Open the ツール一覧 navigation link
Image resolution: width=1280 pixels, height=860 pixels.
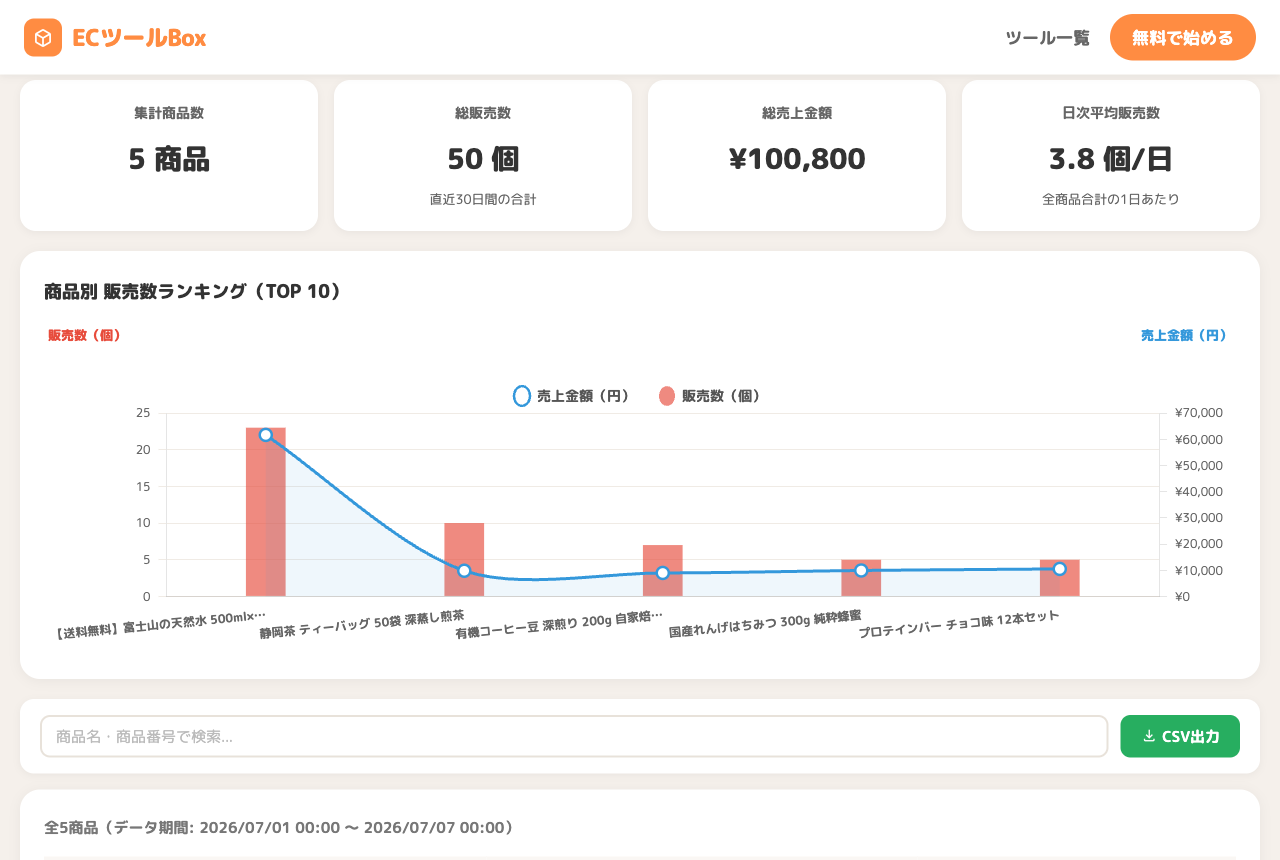[1047, 38]
